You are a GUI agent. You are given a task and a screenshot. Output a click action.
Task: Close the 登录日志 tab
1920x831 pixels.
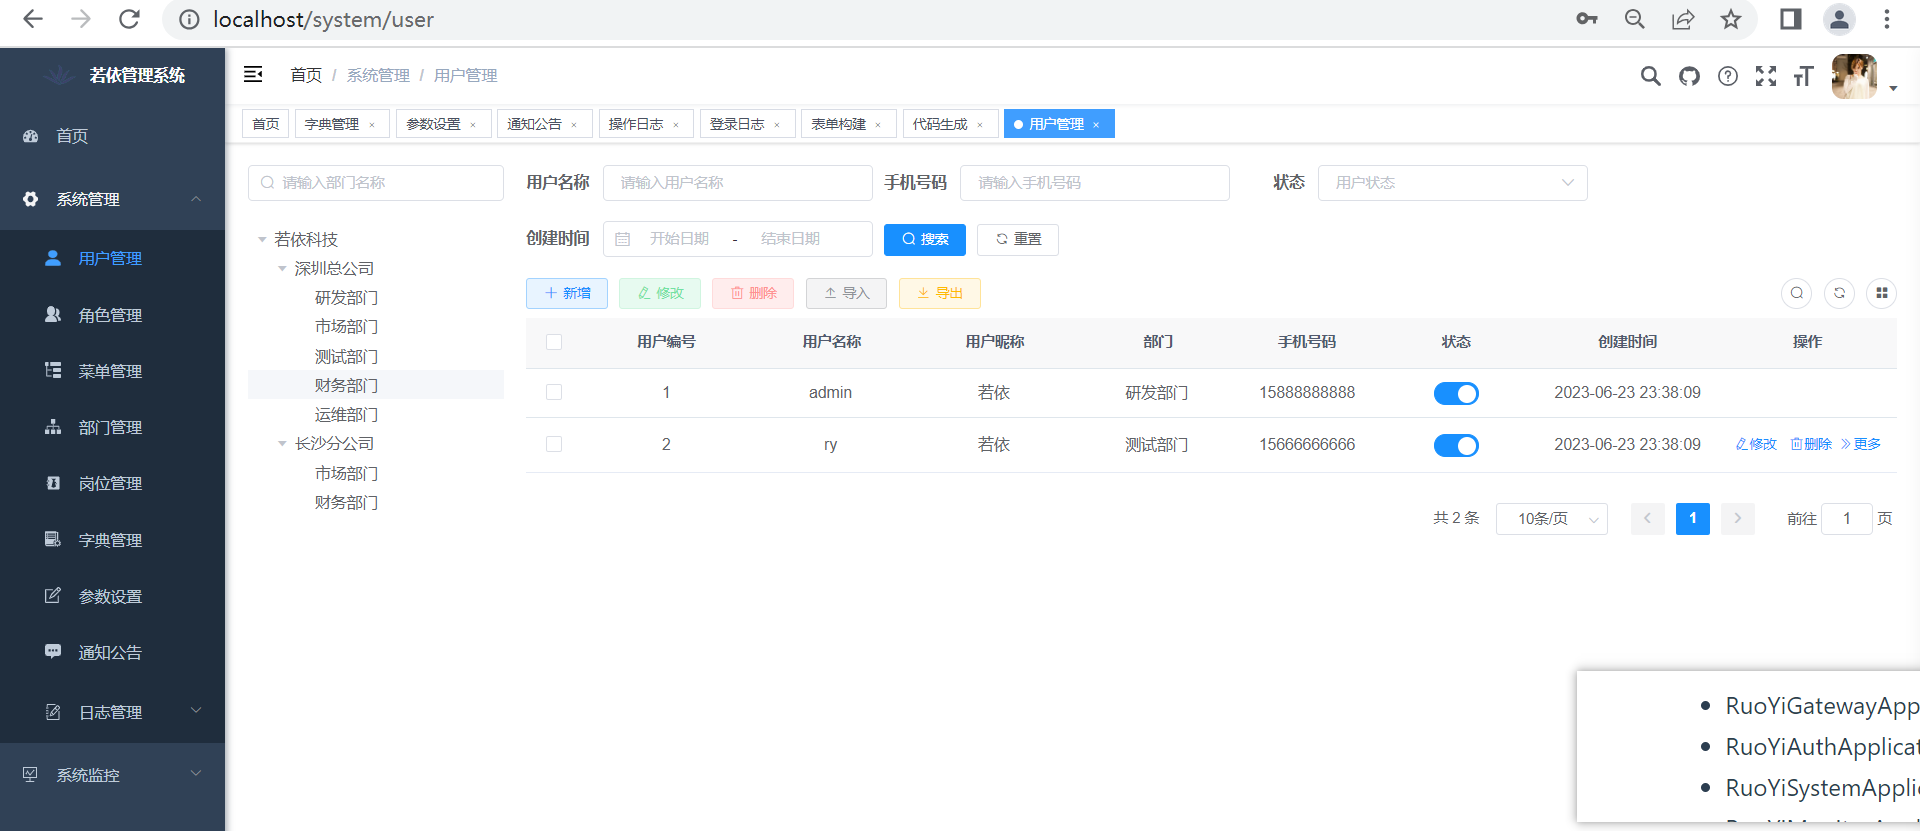777,125
